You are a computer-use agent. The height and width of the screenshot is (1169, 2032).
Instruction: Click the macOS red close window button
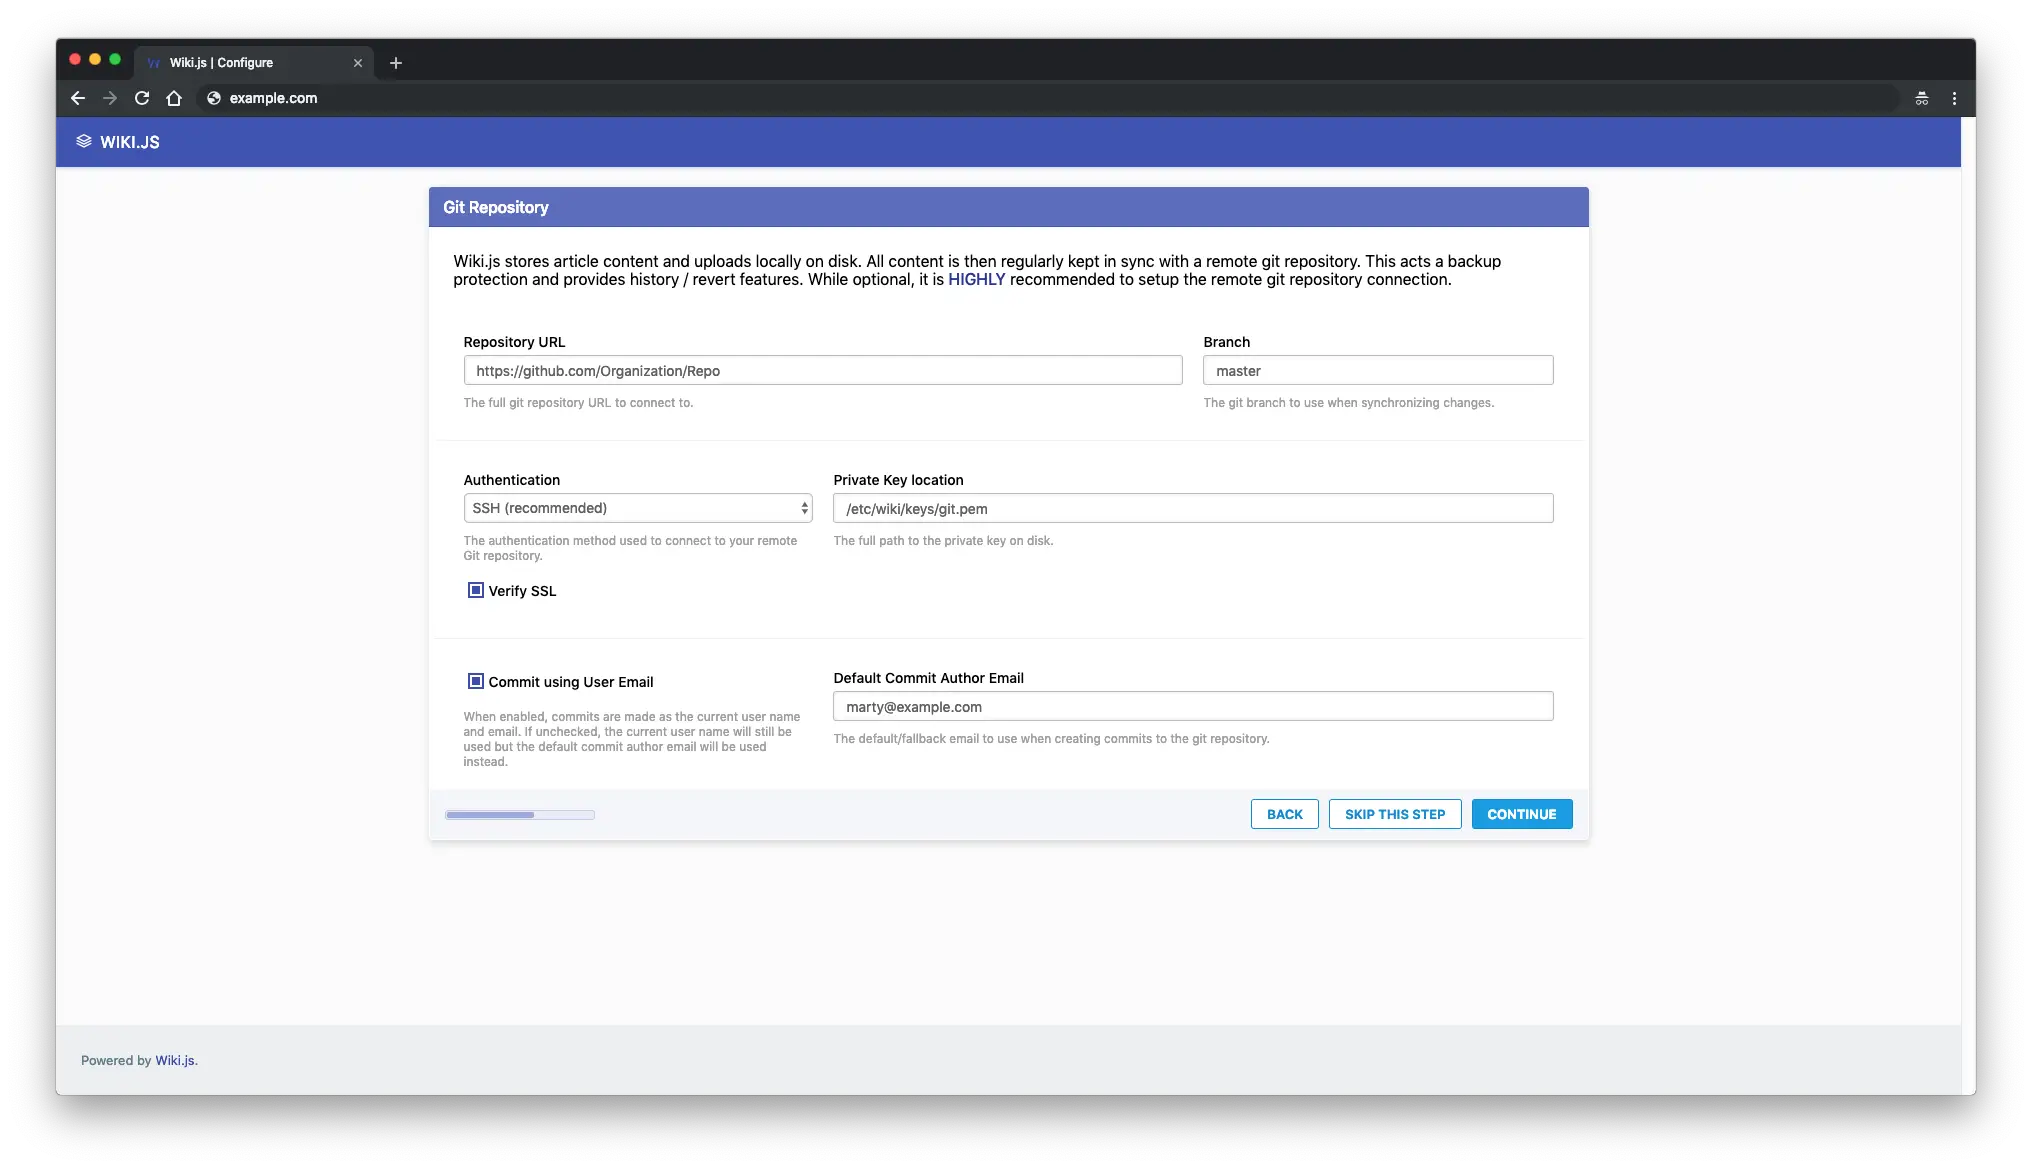tap(75, 60)
